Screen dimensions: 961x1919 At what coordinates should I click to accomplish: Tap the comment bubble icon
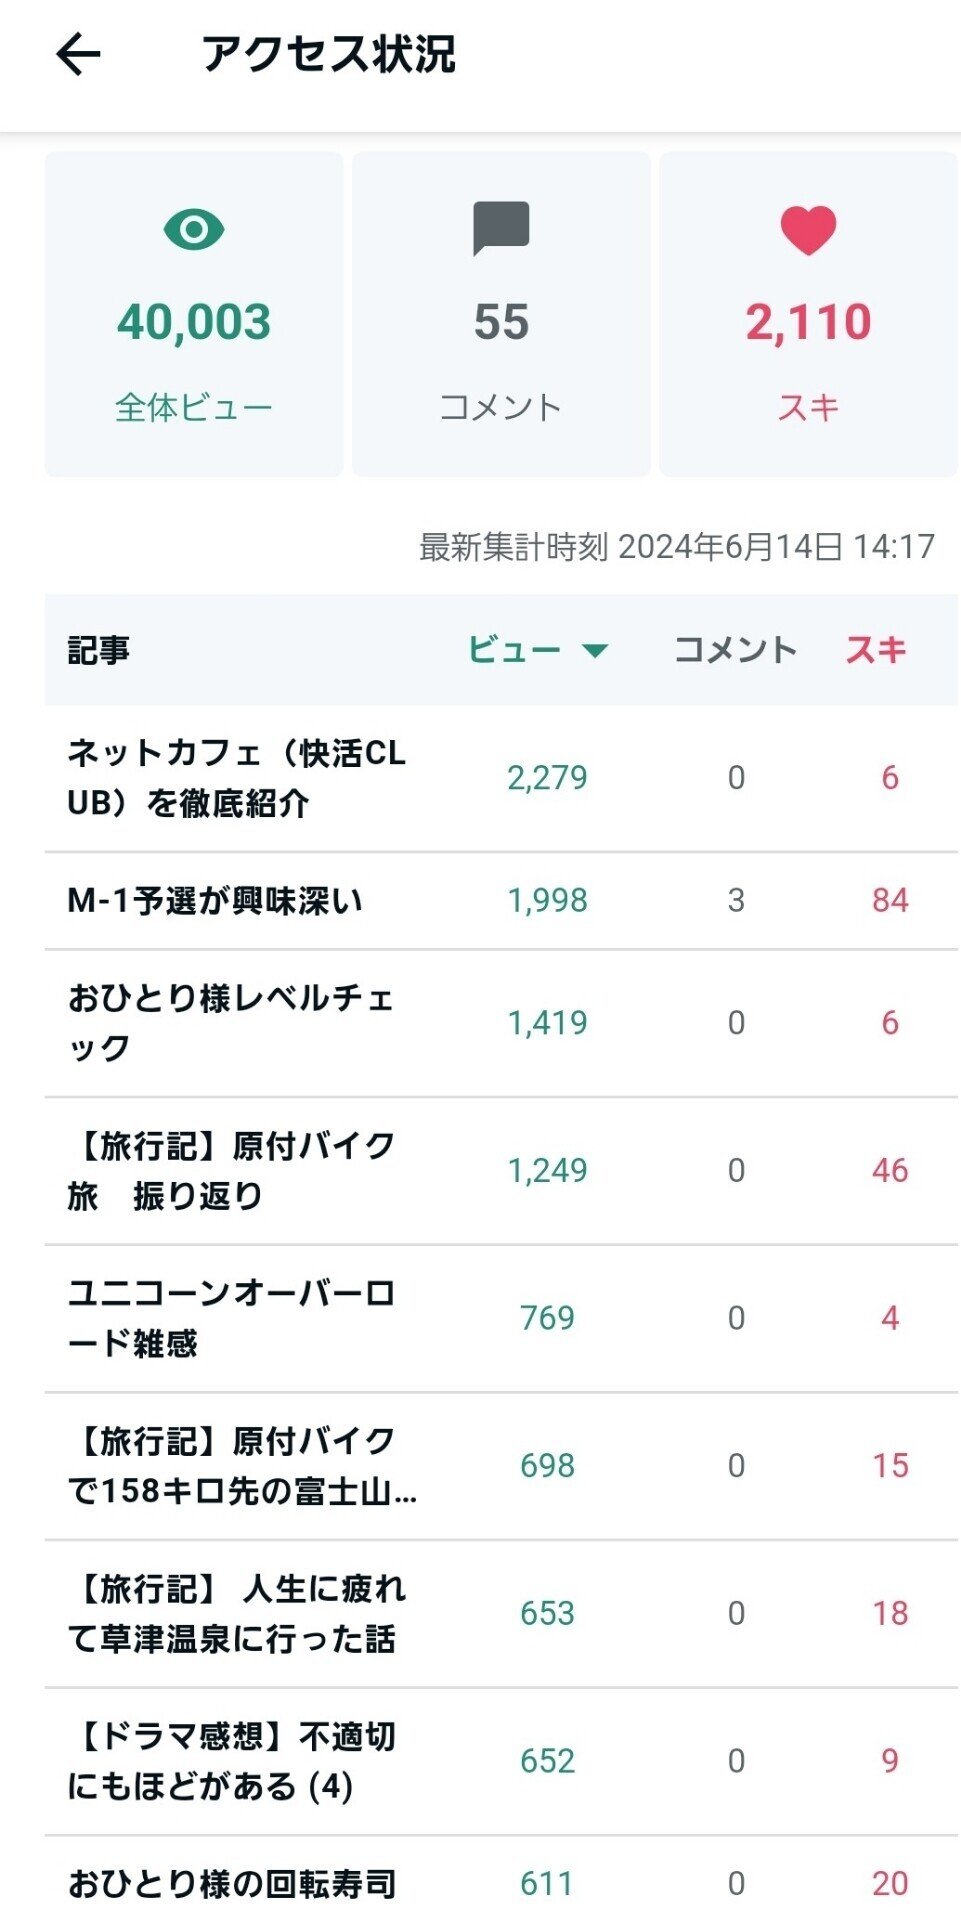[501, 228]
